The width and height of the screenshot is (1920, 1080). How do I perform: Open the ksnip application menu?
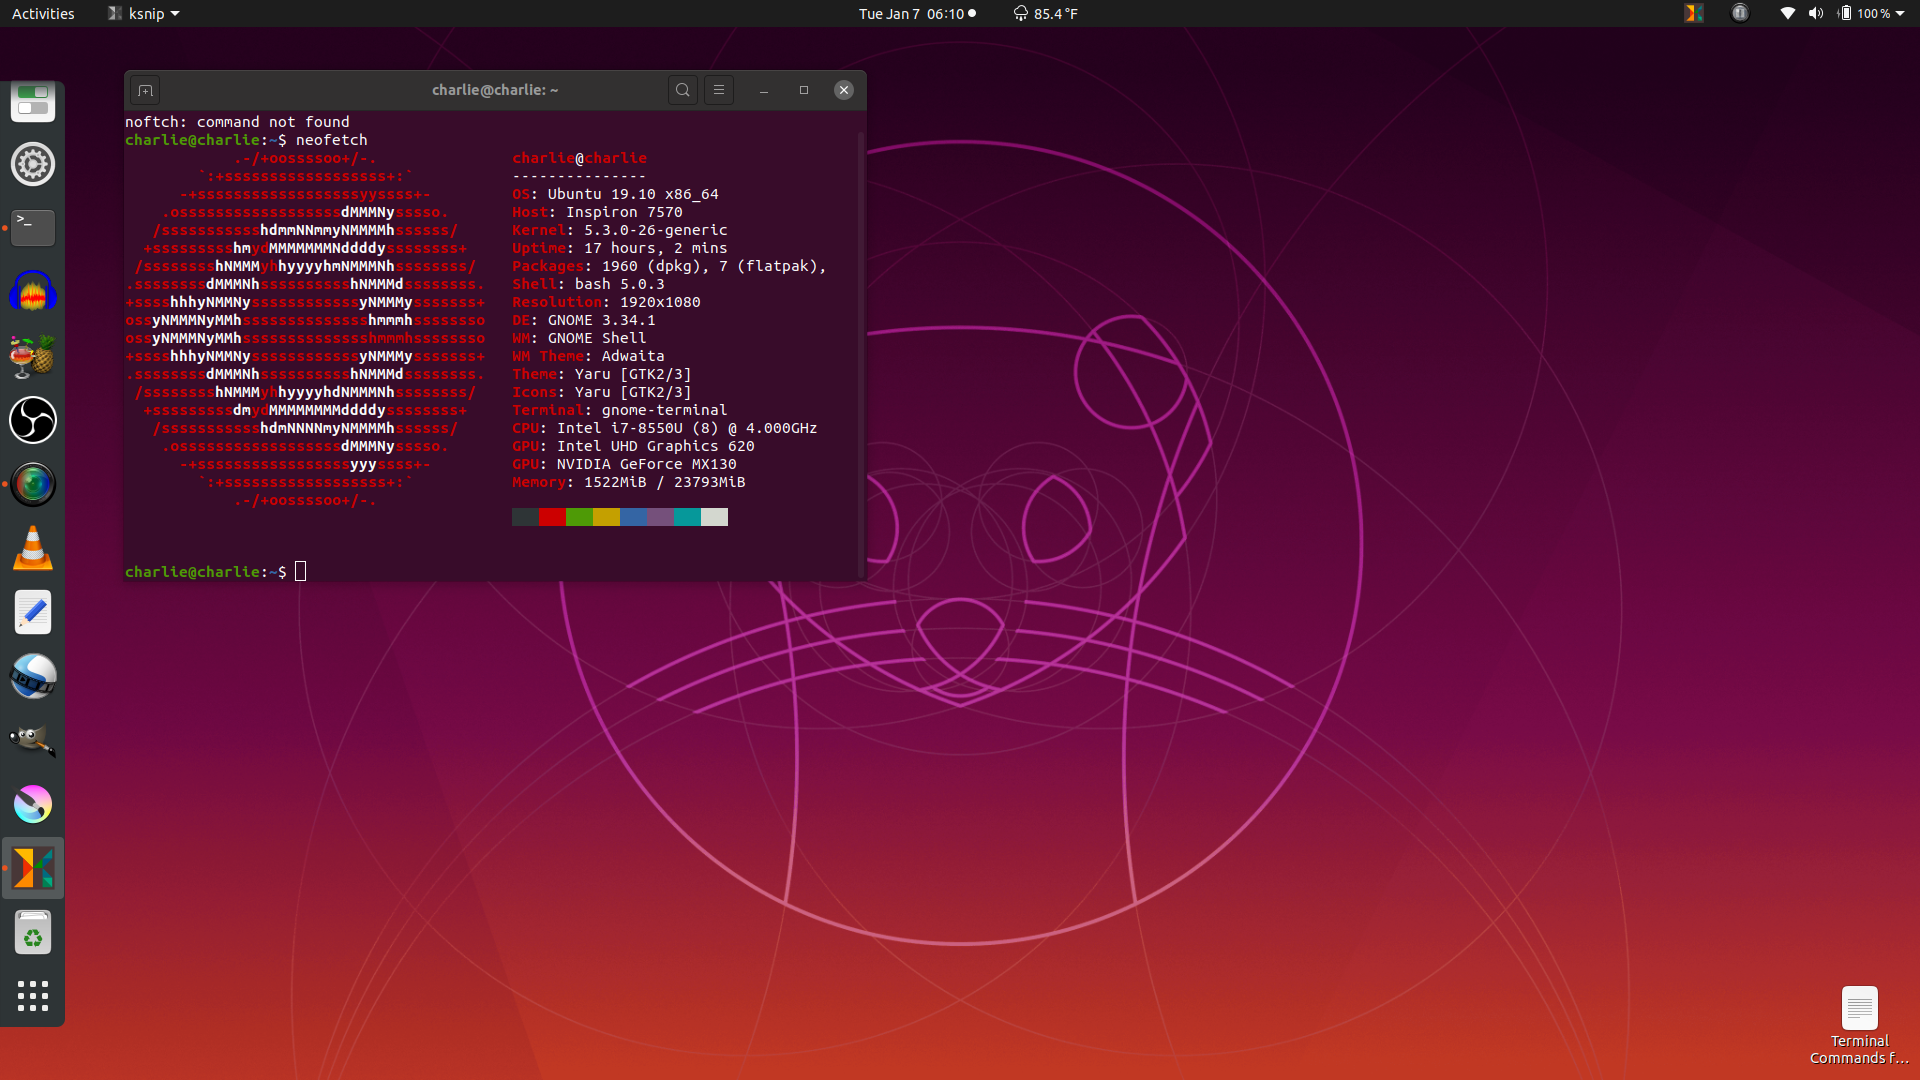[144, 13]
